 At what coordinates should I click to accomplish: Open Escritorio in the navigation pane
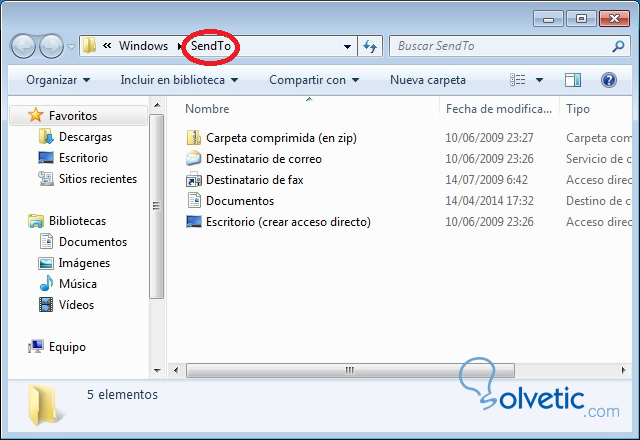tap(83, 158)
